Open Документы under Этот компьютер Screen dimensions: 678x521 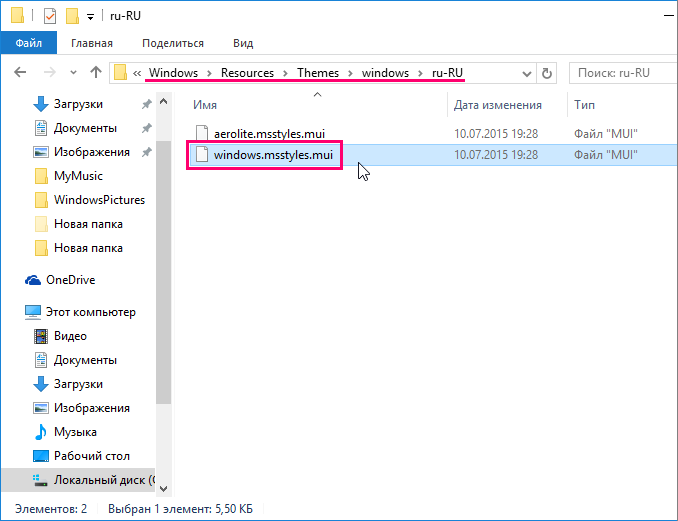(85, 360)
